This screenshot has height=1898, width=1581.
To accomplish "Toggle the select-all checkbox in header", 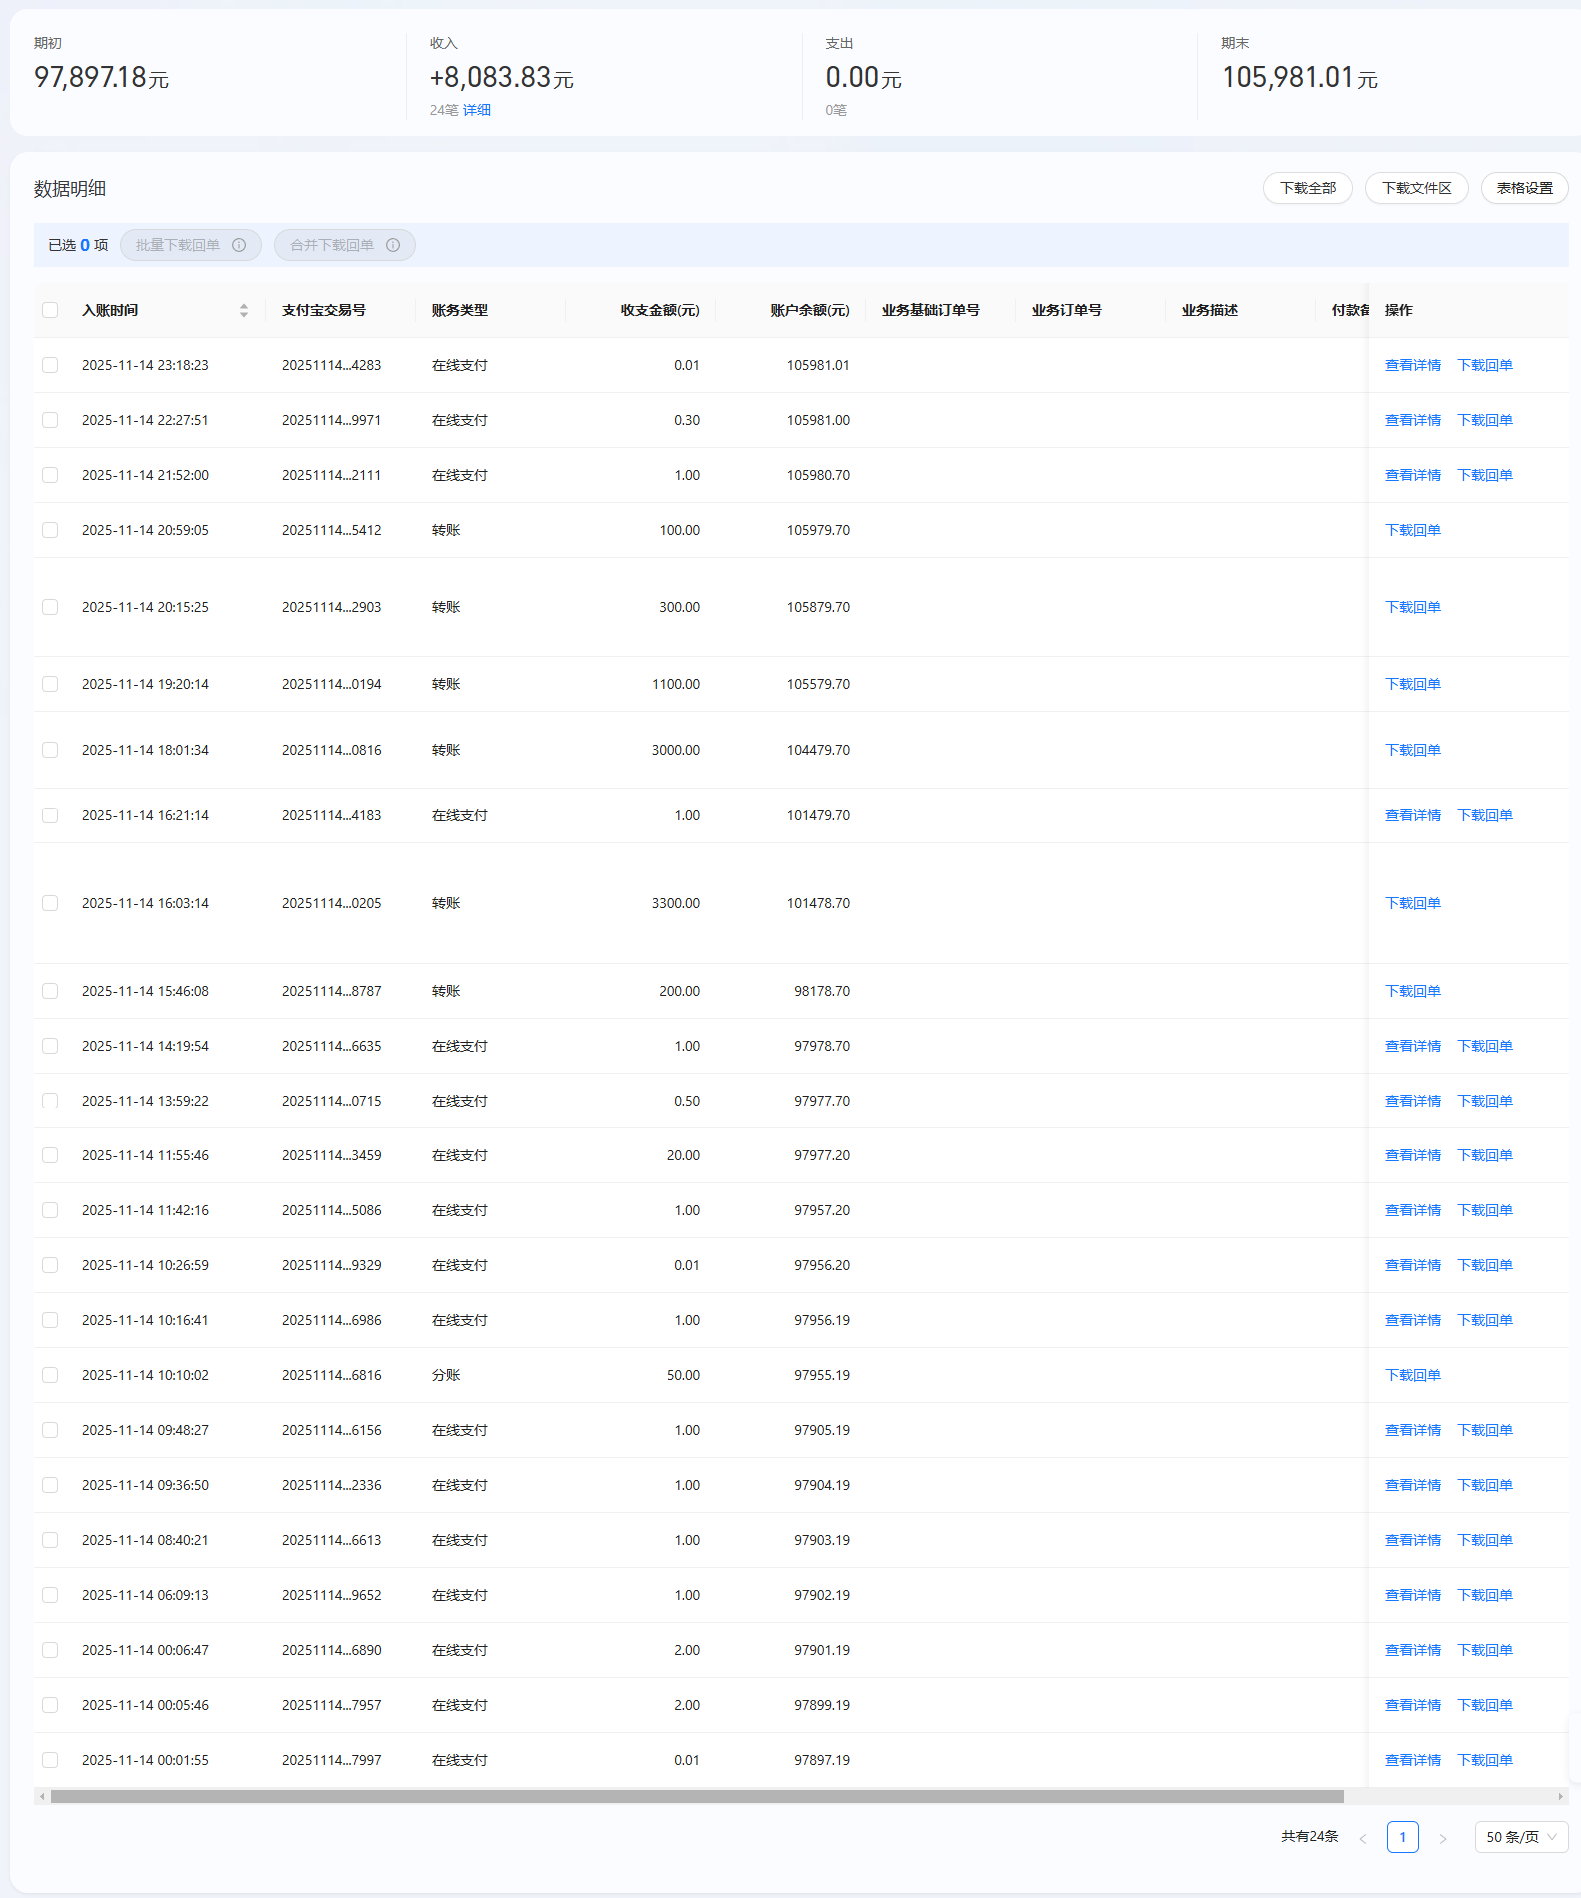I will [x=50, y=310].
